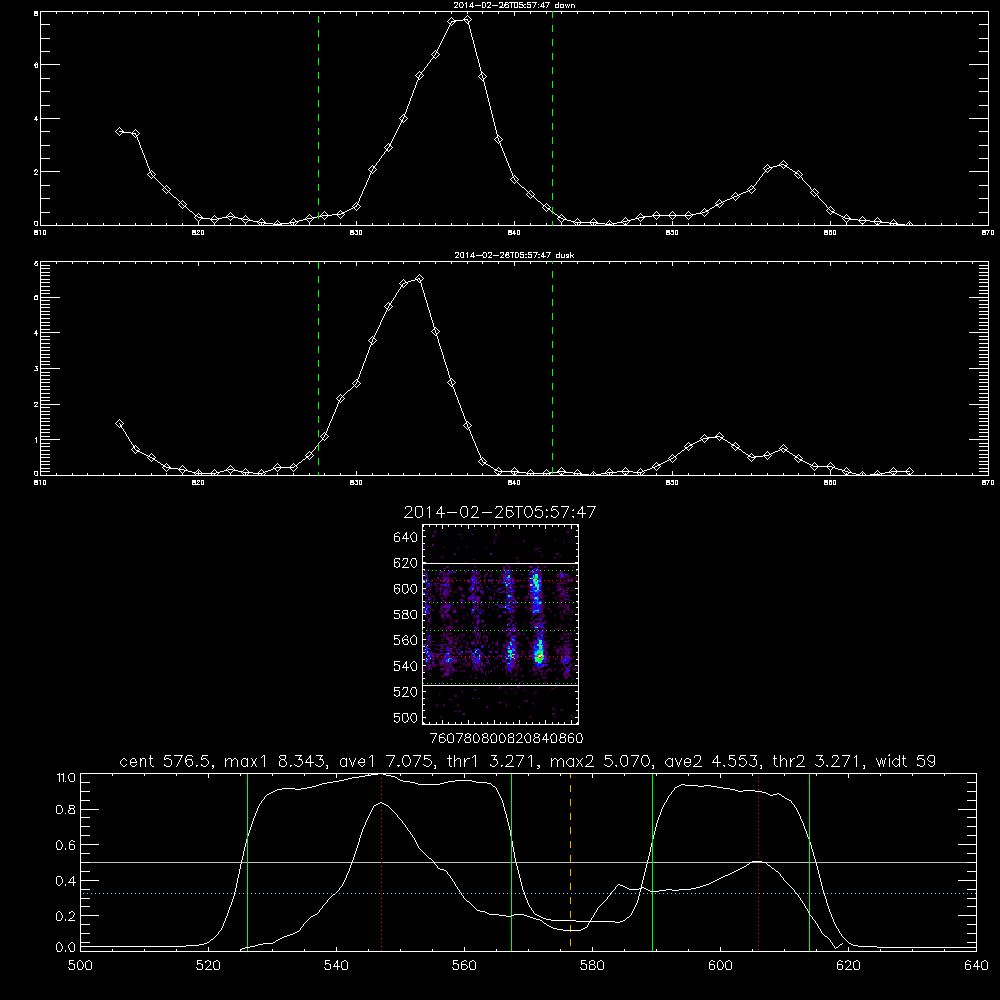Click the green vertical line near 567 in bottom plot
Screen dimensions: 1000x1000
point(511,861)
